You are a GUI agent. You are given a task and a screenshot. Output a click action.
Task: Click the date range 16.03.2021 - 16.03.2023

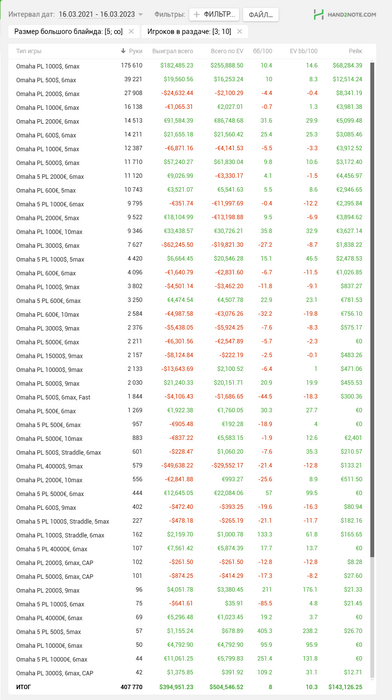pyautogui.click(x=96, y=14)
